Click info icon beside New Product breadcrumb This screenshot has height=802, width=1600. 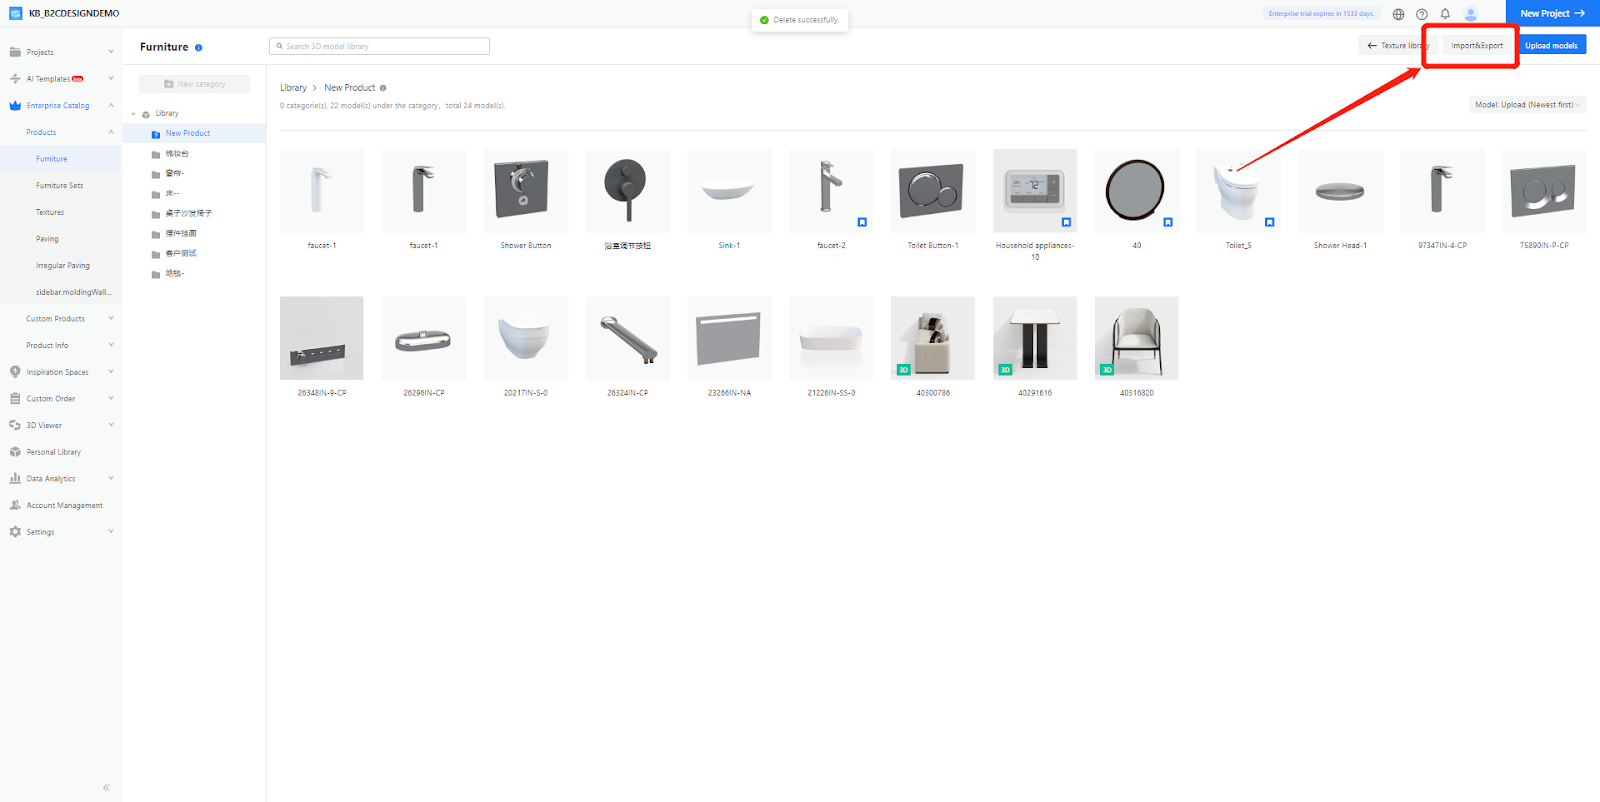pos(383,88)
